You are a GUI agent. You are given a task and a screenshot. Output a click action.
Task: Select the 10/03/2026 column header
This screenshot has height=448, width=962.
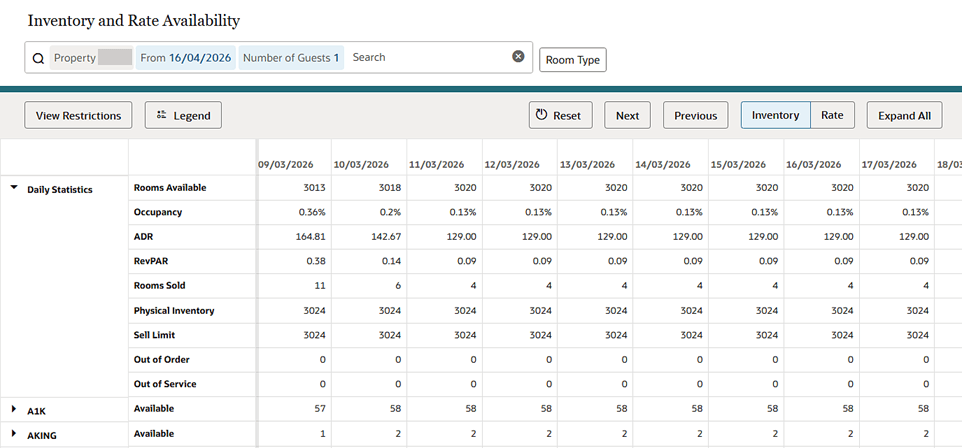tap(361, 164)
